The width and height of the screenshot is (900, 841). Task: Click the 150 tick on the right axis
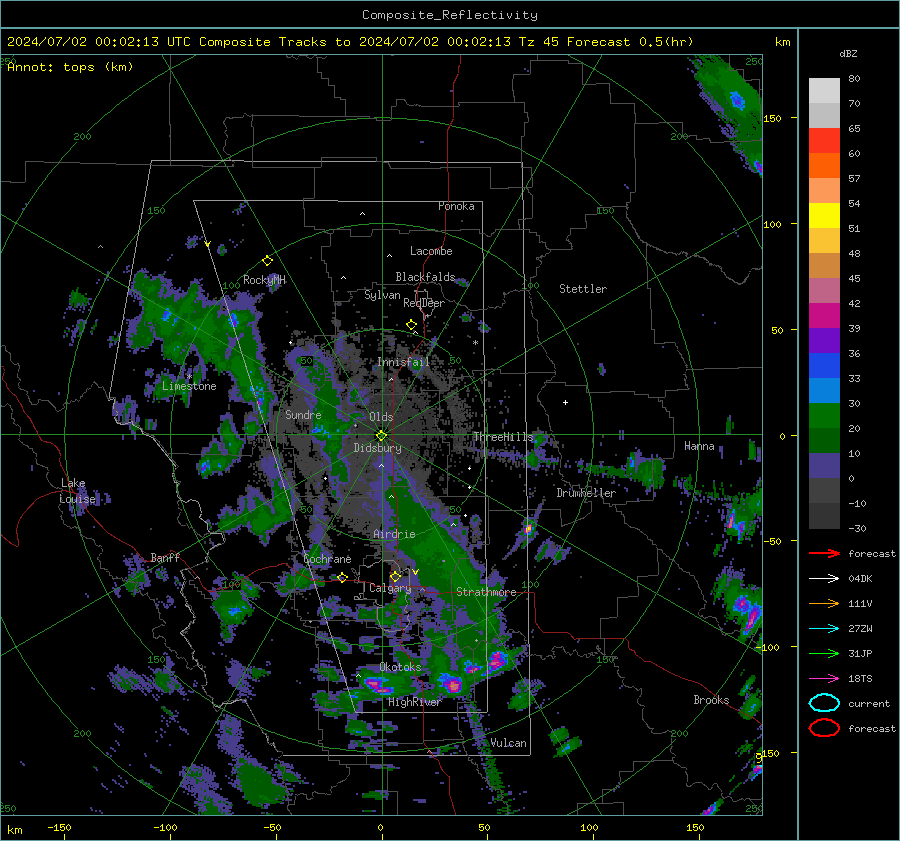coord(772,118)
